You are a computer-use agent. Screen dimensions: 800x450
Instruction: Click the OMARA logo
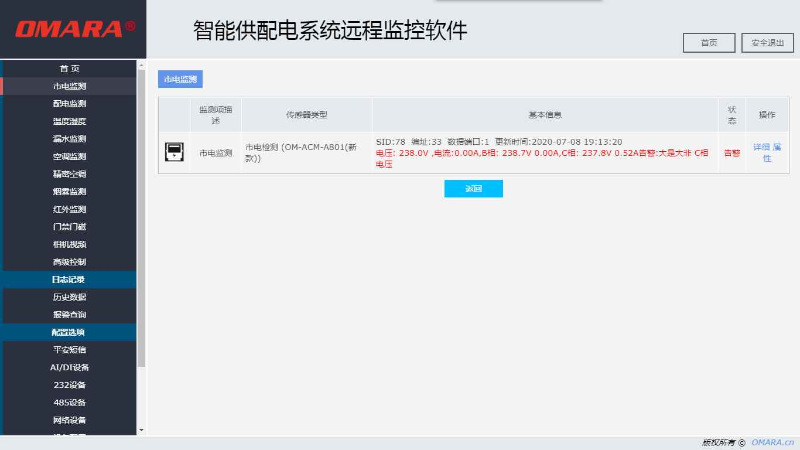coord(74,29)
